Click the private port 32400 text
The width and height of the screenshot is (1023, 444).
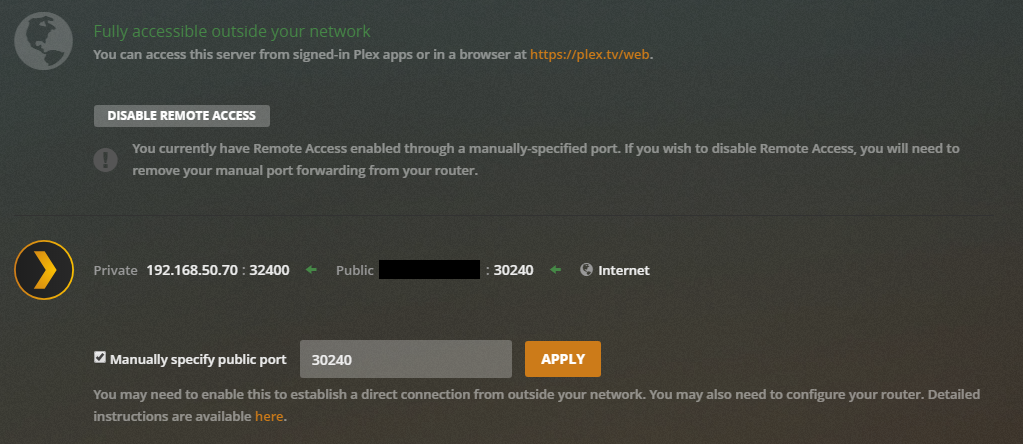[270, 270]
